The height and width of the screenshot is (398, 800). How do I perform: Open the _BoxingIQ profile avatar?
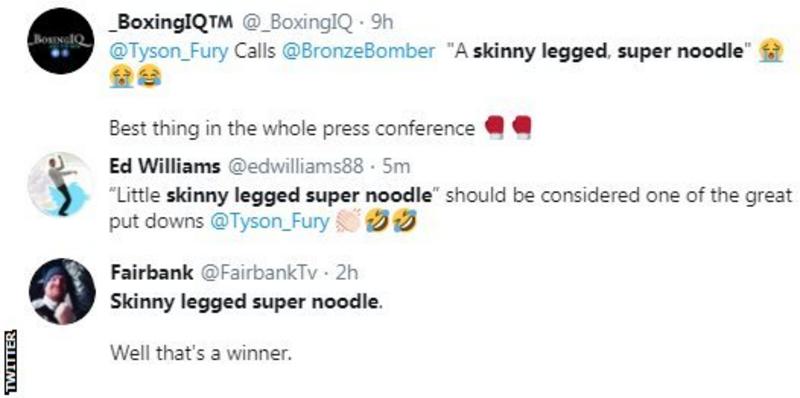pyautogui.click(x=61, y=41)
